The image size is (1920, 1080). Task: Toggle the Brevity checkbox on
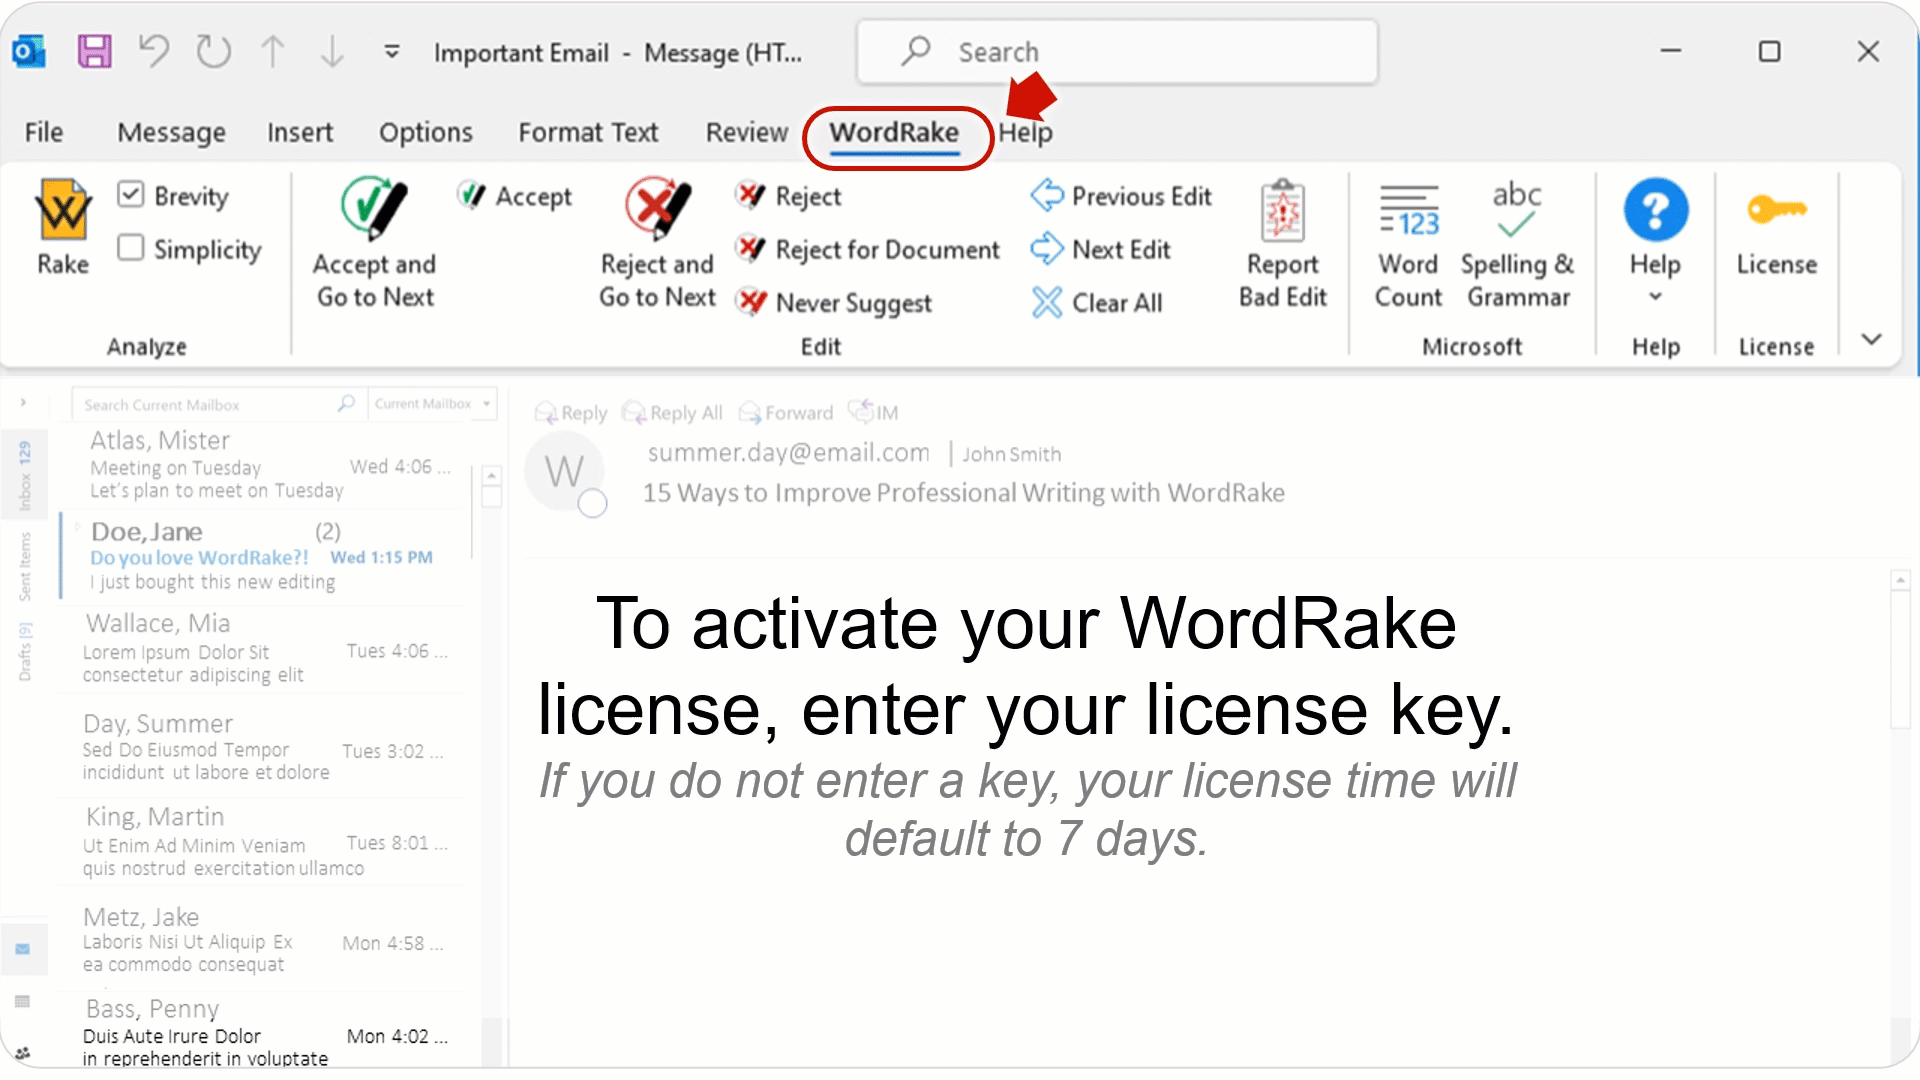tap(132, 196)
